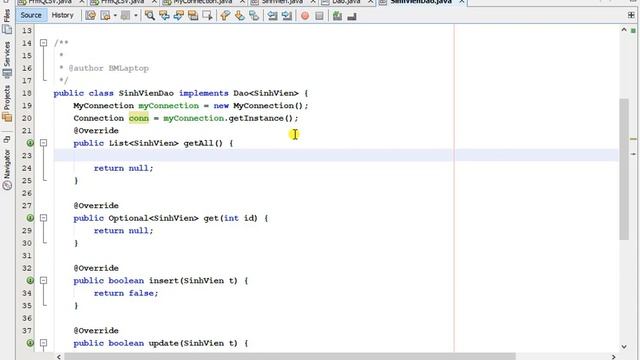Click the split editor icon at toolbar right
This screenshot has height=360, width=640.
click(x=631, y=15)
